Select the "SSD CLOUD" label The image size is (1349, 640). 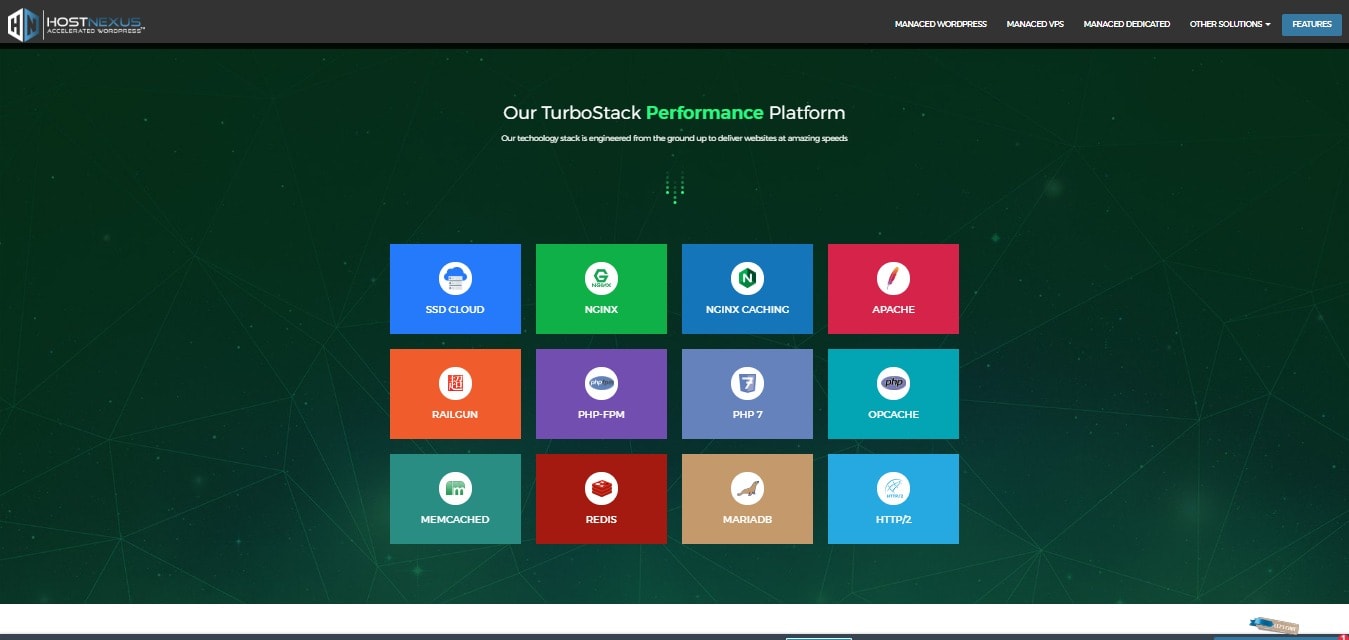455,310
